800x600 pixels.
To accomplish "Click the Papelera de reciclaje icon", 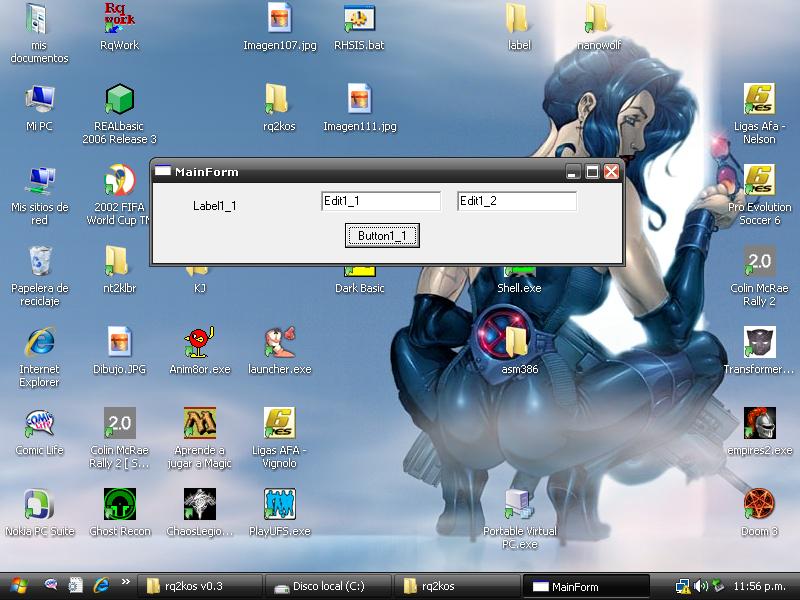I will pos(40,262).
